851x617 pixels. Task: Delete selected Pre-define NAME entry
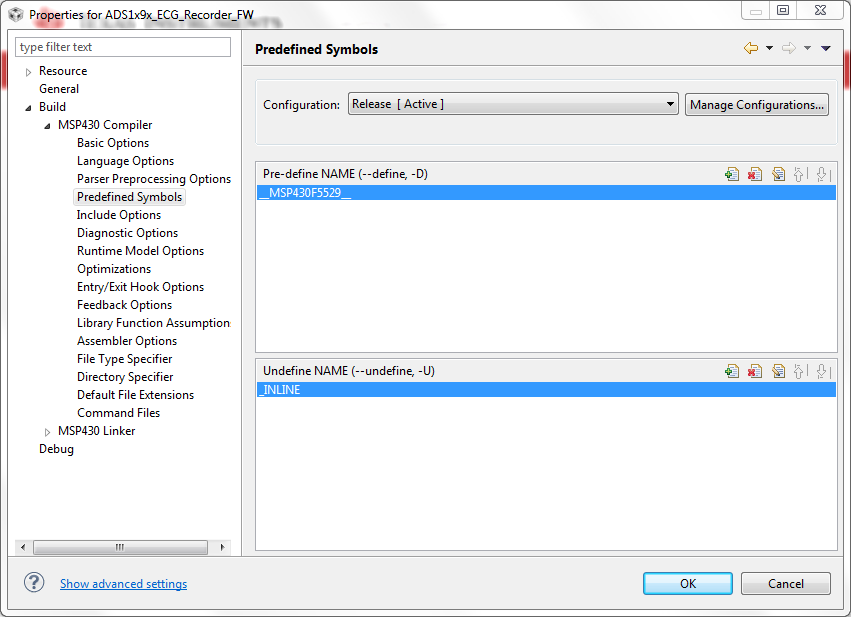coord(754,174)
